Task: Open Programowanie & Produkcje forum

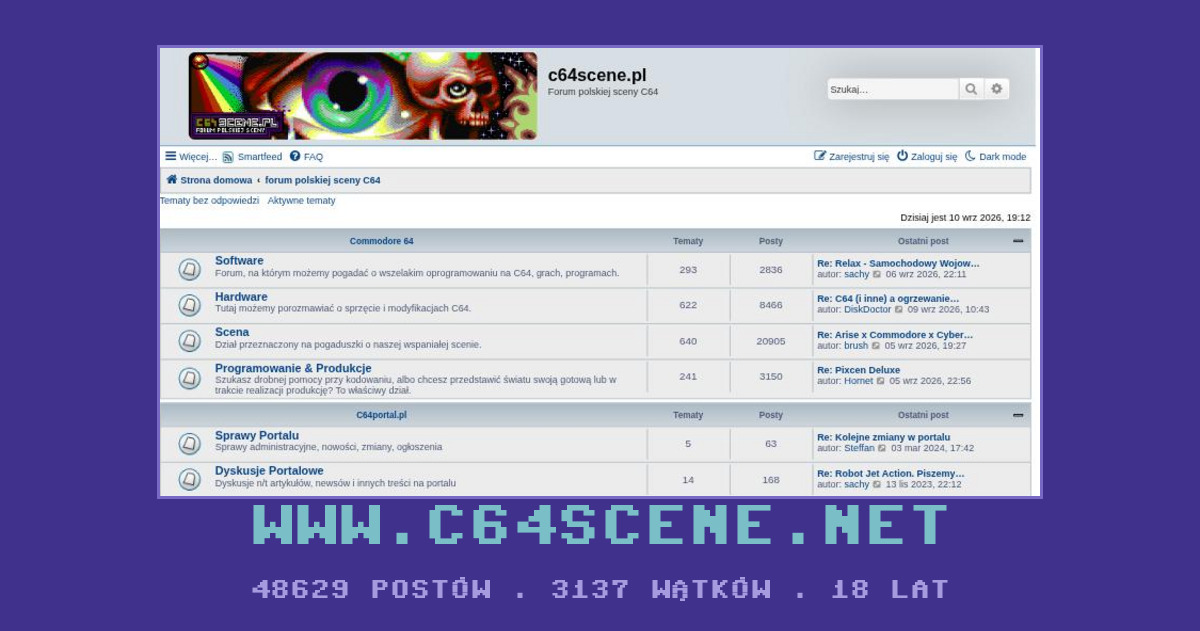Action: coord(293,368)
